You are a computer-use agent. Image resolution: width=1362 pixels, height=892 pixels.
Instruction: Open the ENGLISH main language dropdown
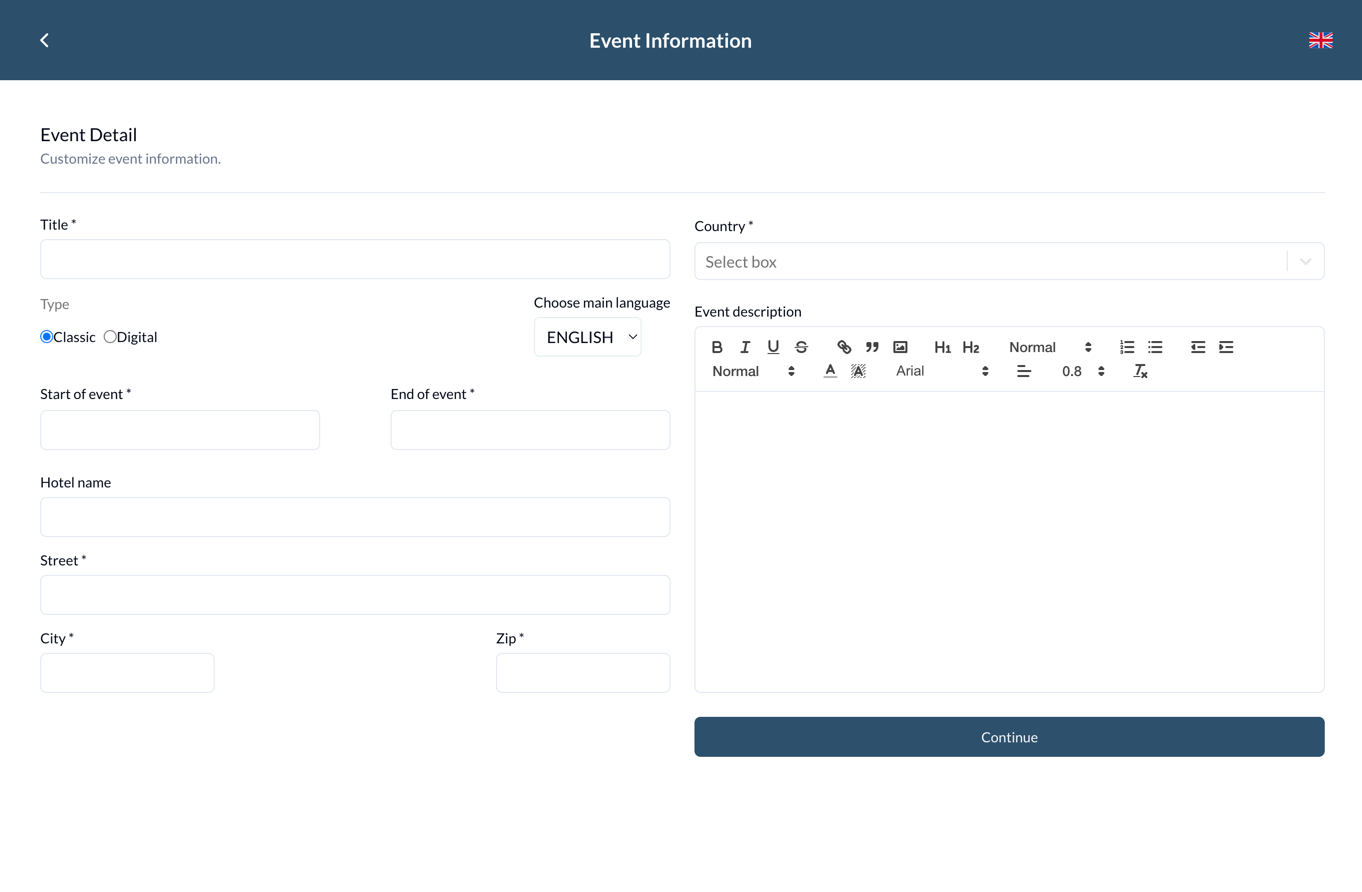[588, 337]
